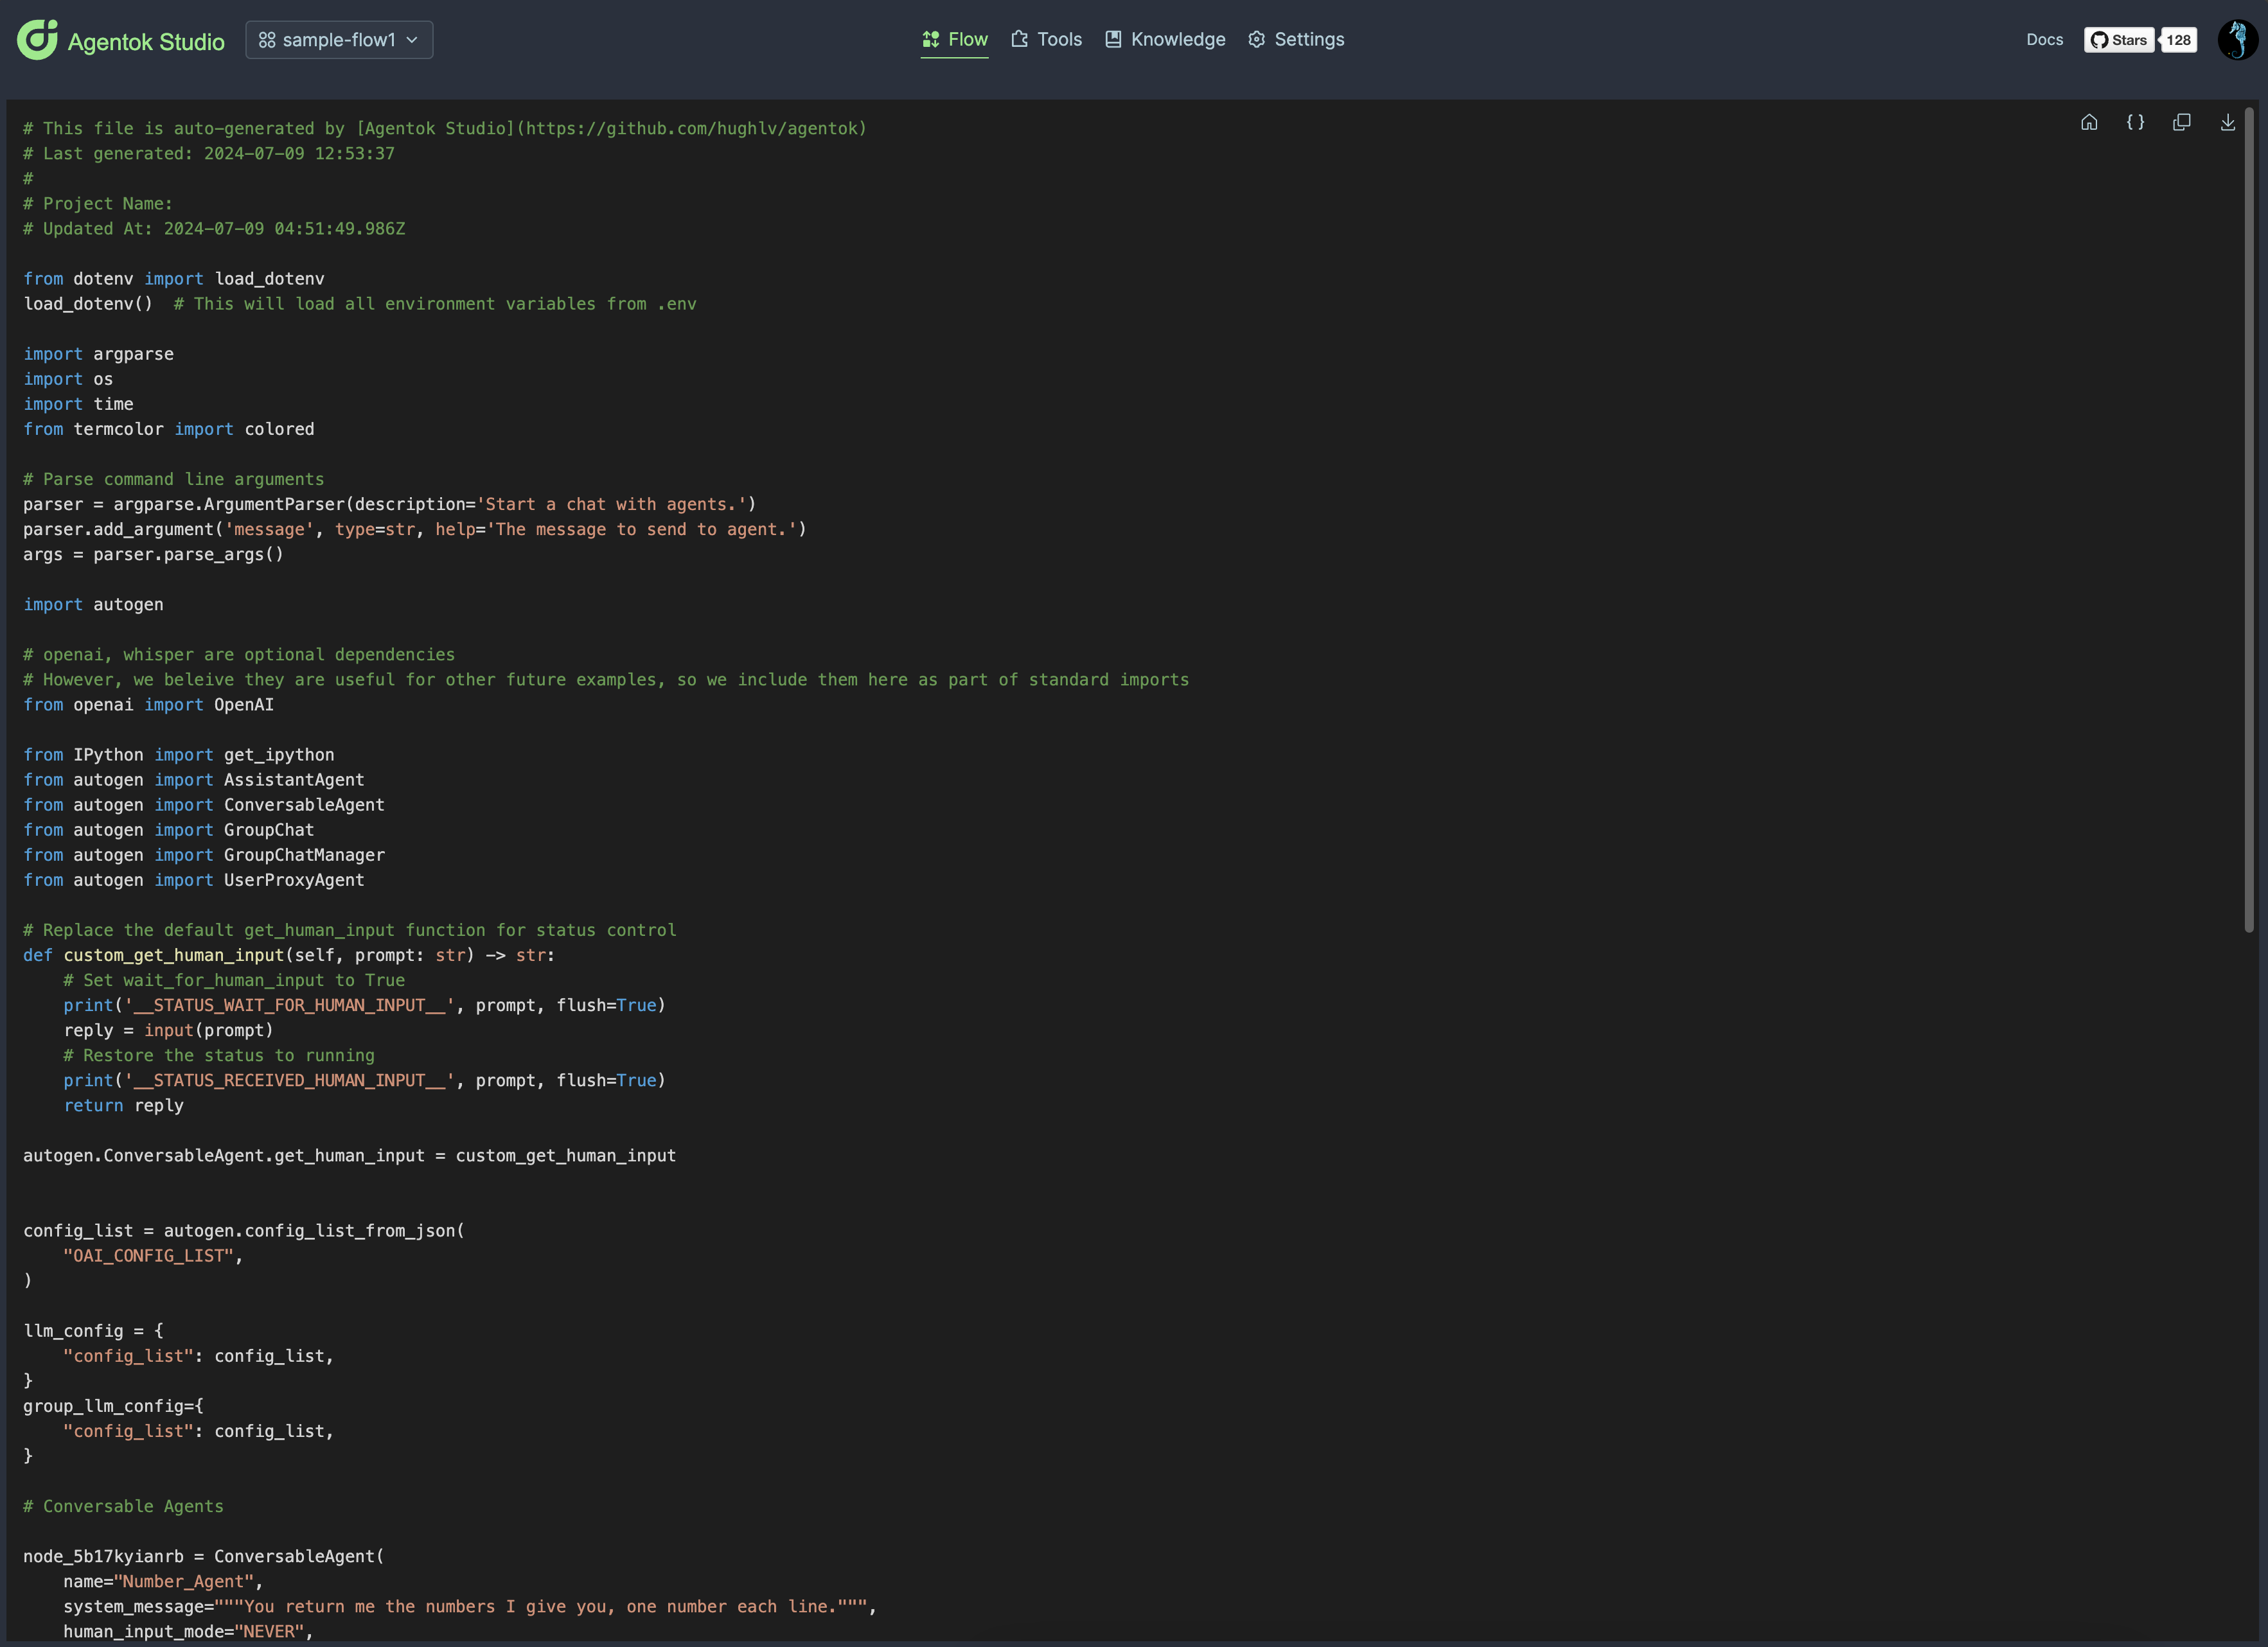Click the user avatar in top right
The height and width of the screenshot is (1647, 2268).
(x=2237, y=40)
